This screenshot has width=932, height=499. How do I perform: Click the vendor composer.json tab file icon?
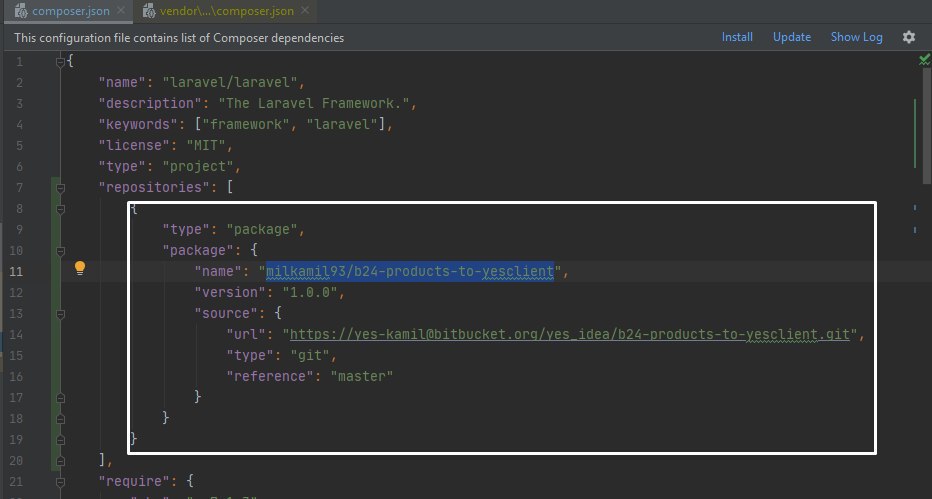[x=149, y=11]
